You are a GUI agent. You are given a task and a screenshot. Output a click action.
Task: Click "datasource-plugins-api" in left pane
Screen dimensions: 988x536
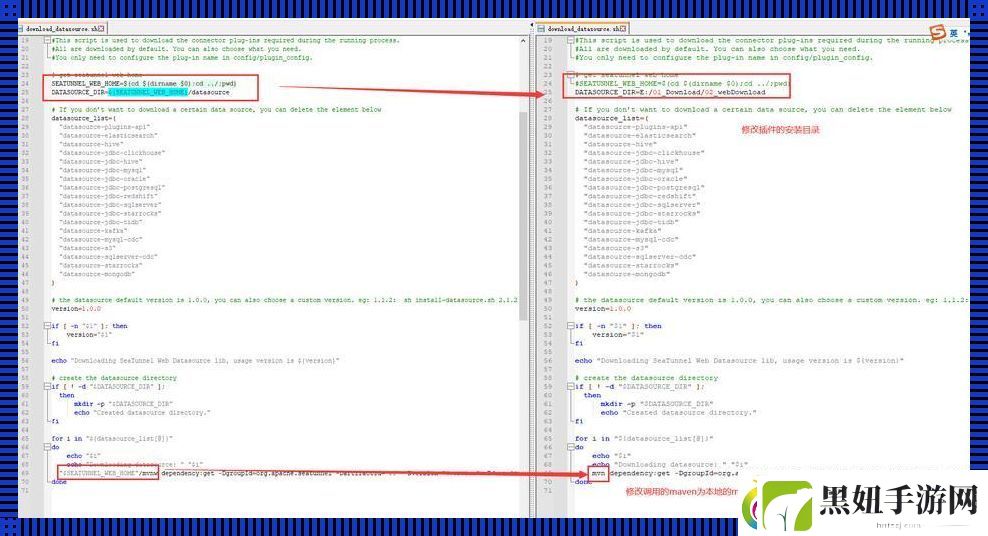pos(105,127)
